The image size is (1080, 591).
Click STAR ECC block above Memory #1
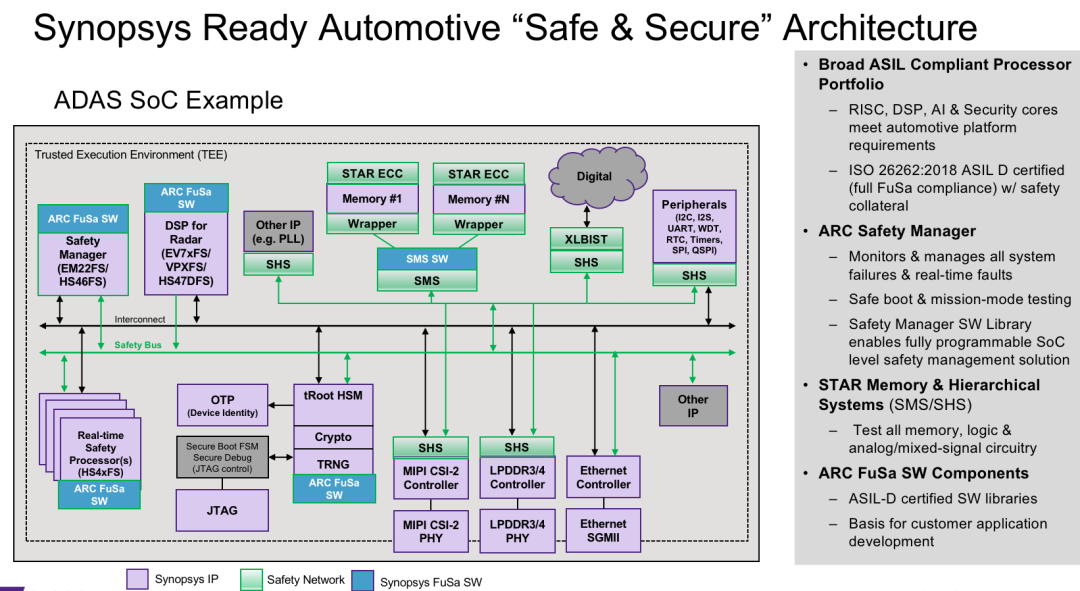pos(372,174)
